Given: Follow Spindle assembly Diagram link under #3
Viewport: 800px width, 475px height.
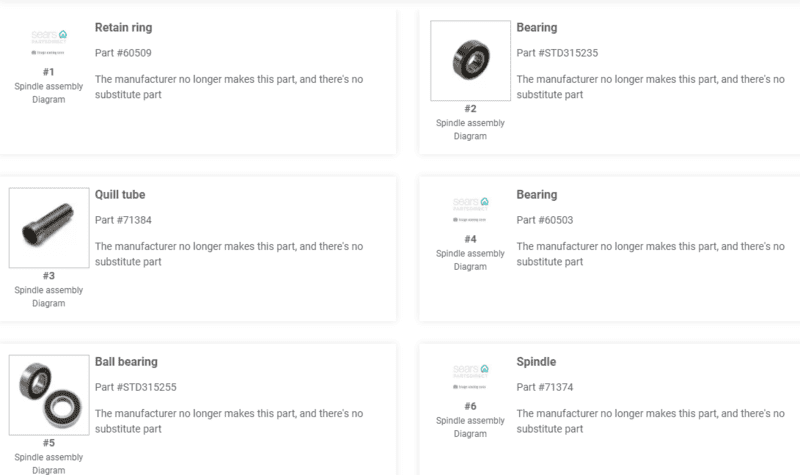Looking at the screenshot, I should coord(48,296).
